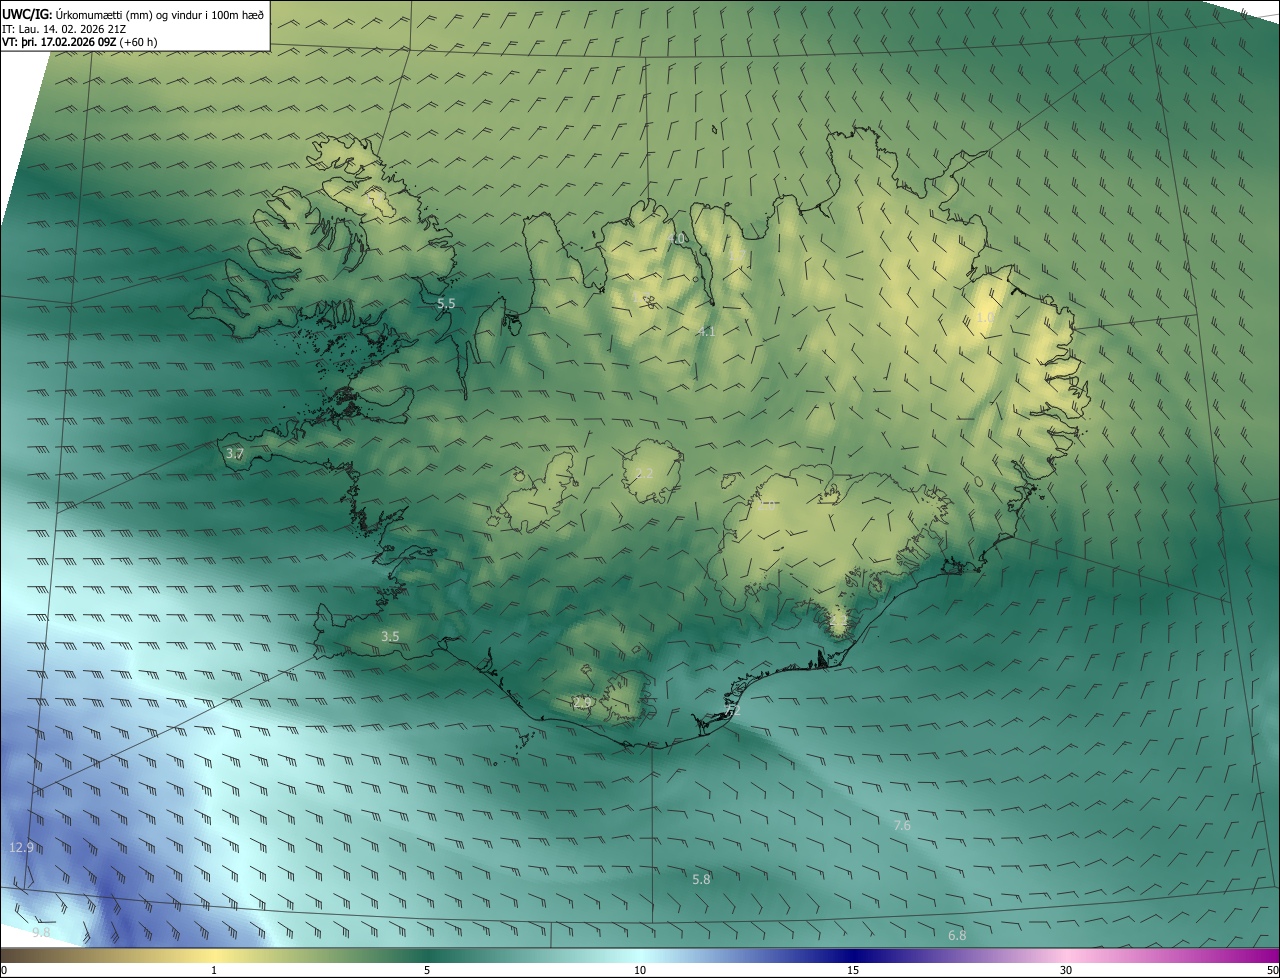This screenshot has height=978, width=1280.
Task: Select the "IT: Lau. 14. 02. 2026 21Z" line
Action: point(62,29)
